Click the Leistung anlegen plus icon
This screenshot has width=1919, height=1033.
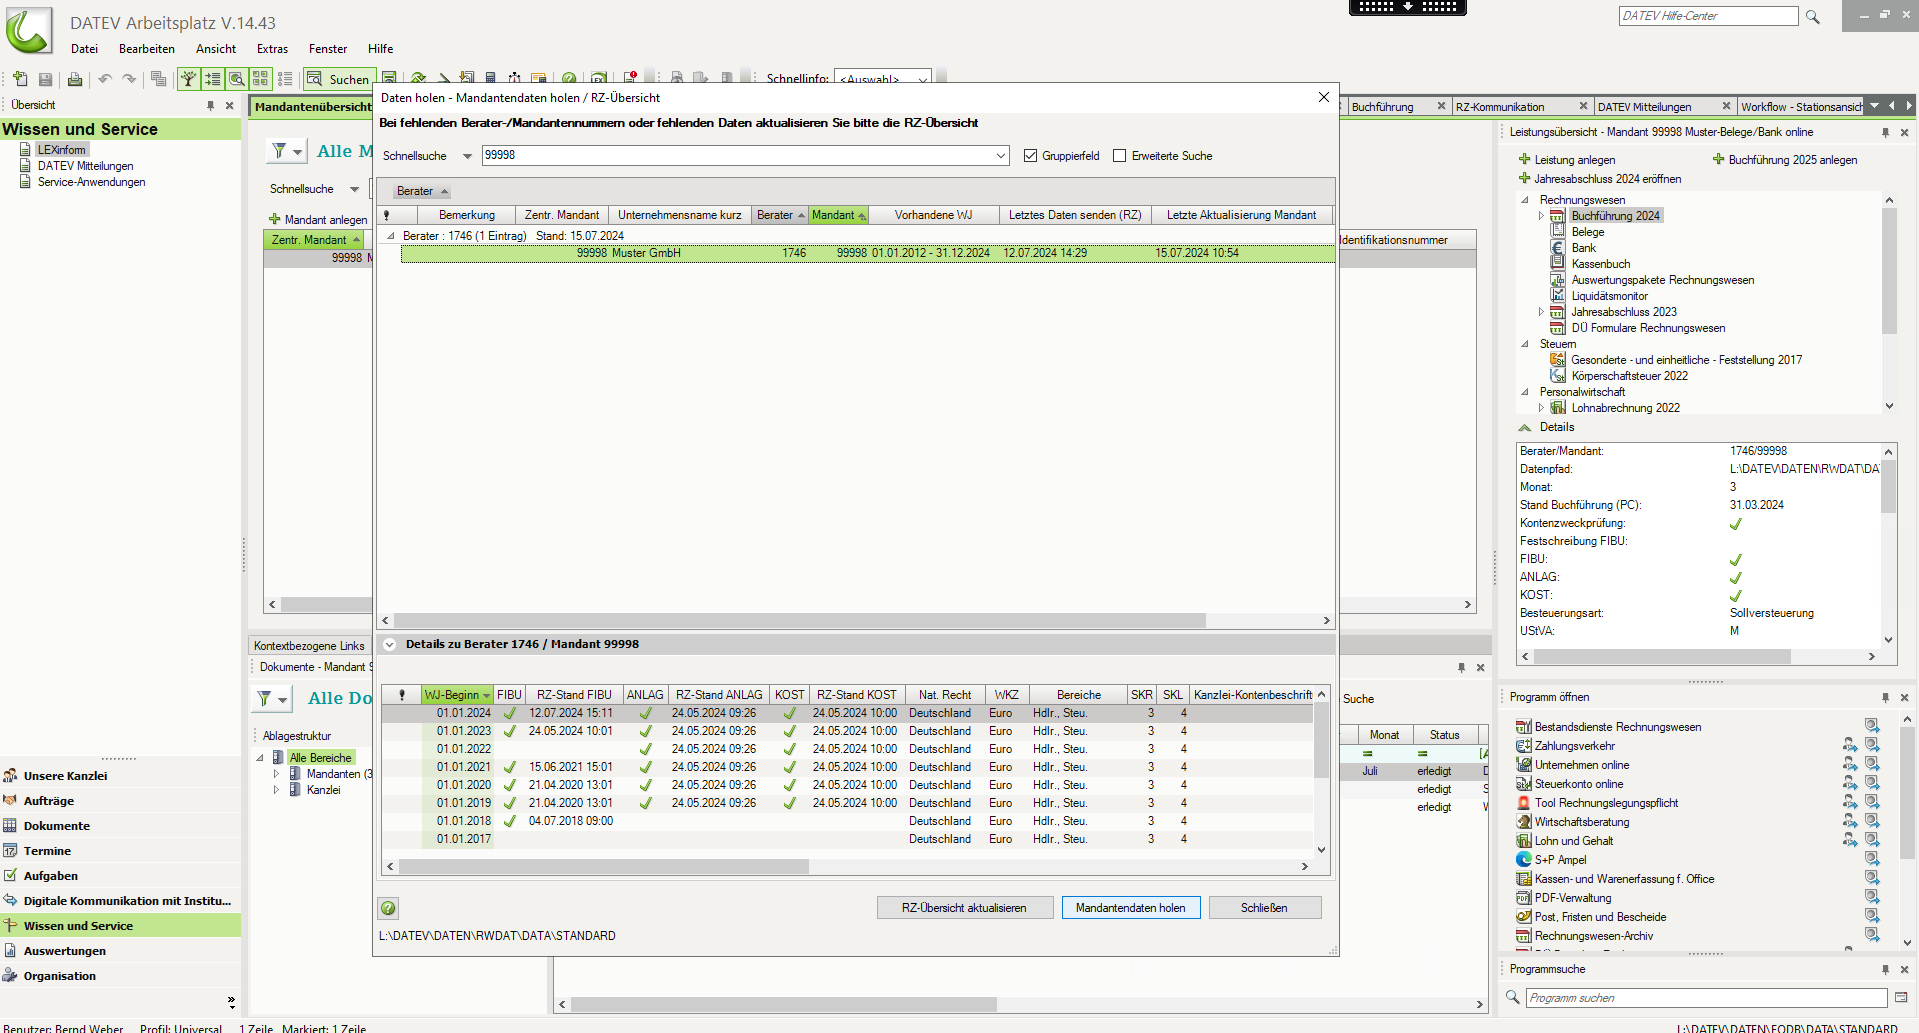(1524, 160)
